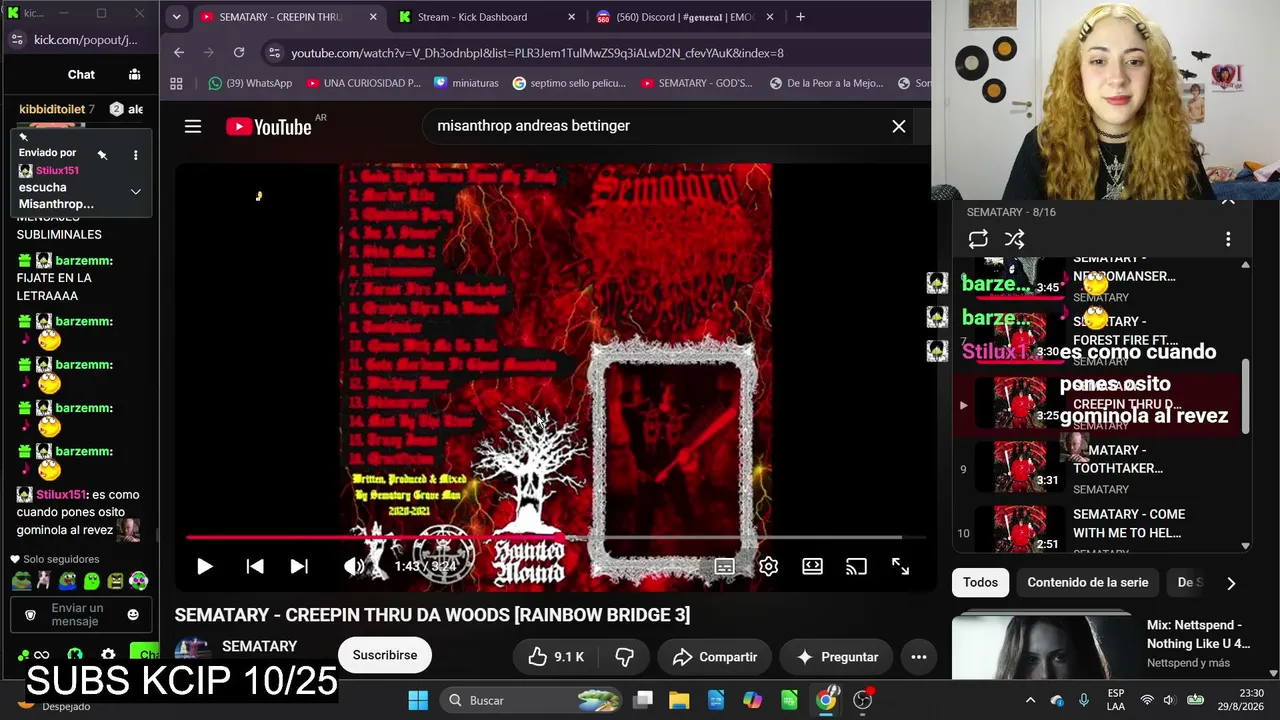
Task: Open the (39) WhatsApp bookmark
Action: pos(250,84)
